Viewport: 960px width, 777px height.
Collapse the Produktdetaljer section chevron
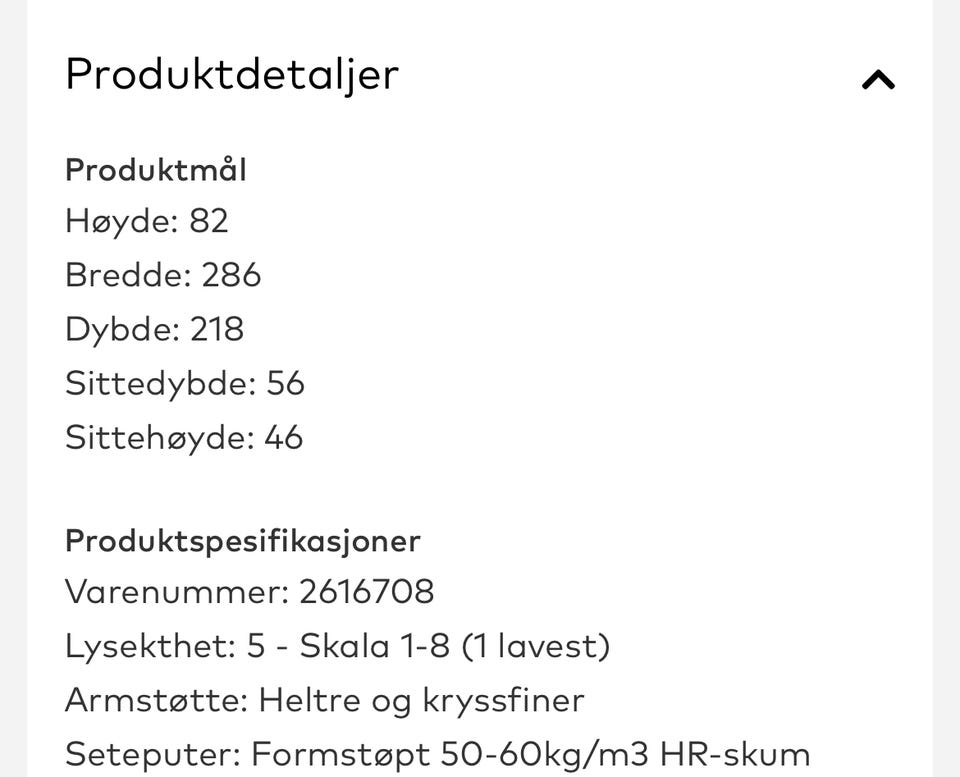click(879, 80)
